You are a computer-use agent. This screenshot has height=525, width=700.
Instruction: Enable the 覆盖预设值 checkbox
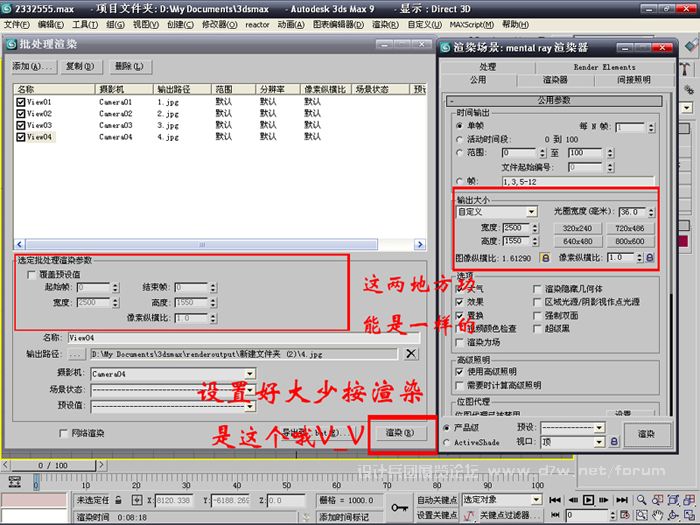(x=31, y=275)
